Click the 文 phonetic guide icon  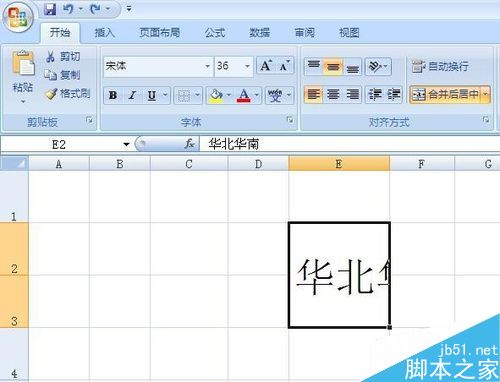tap(275, 96)
